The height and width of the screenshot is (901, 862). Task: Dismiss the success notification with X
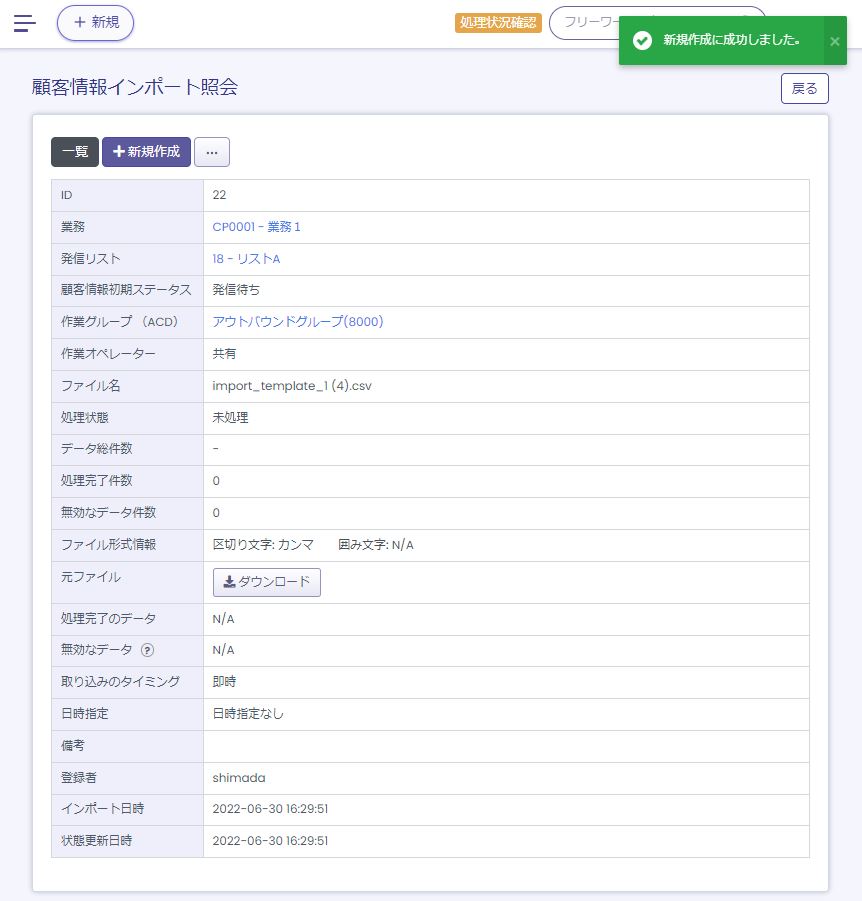pos(835,41)
